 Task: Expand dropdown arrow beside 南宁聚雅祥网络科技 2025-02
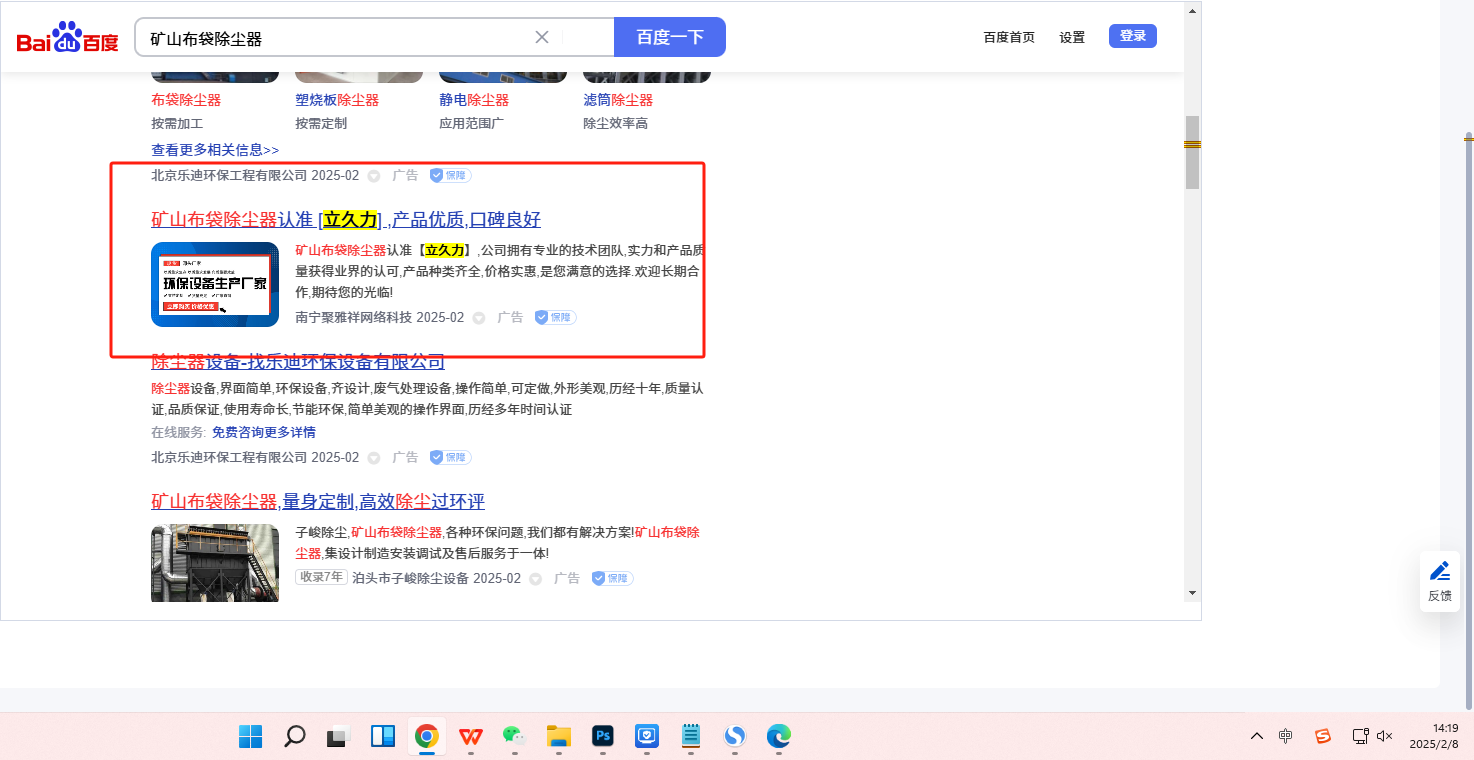pyautogui.click(x=479, y=318)
